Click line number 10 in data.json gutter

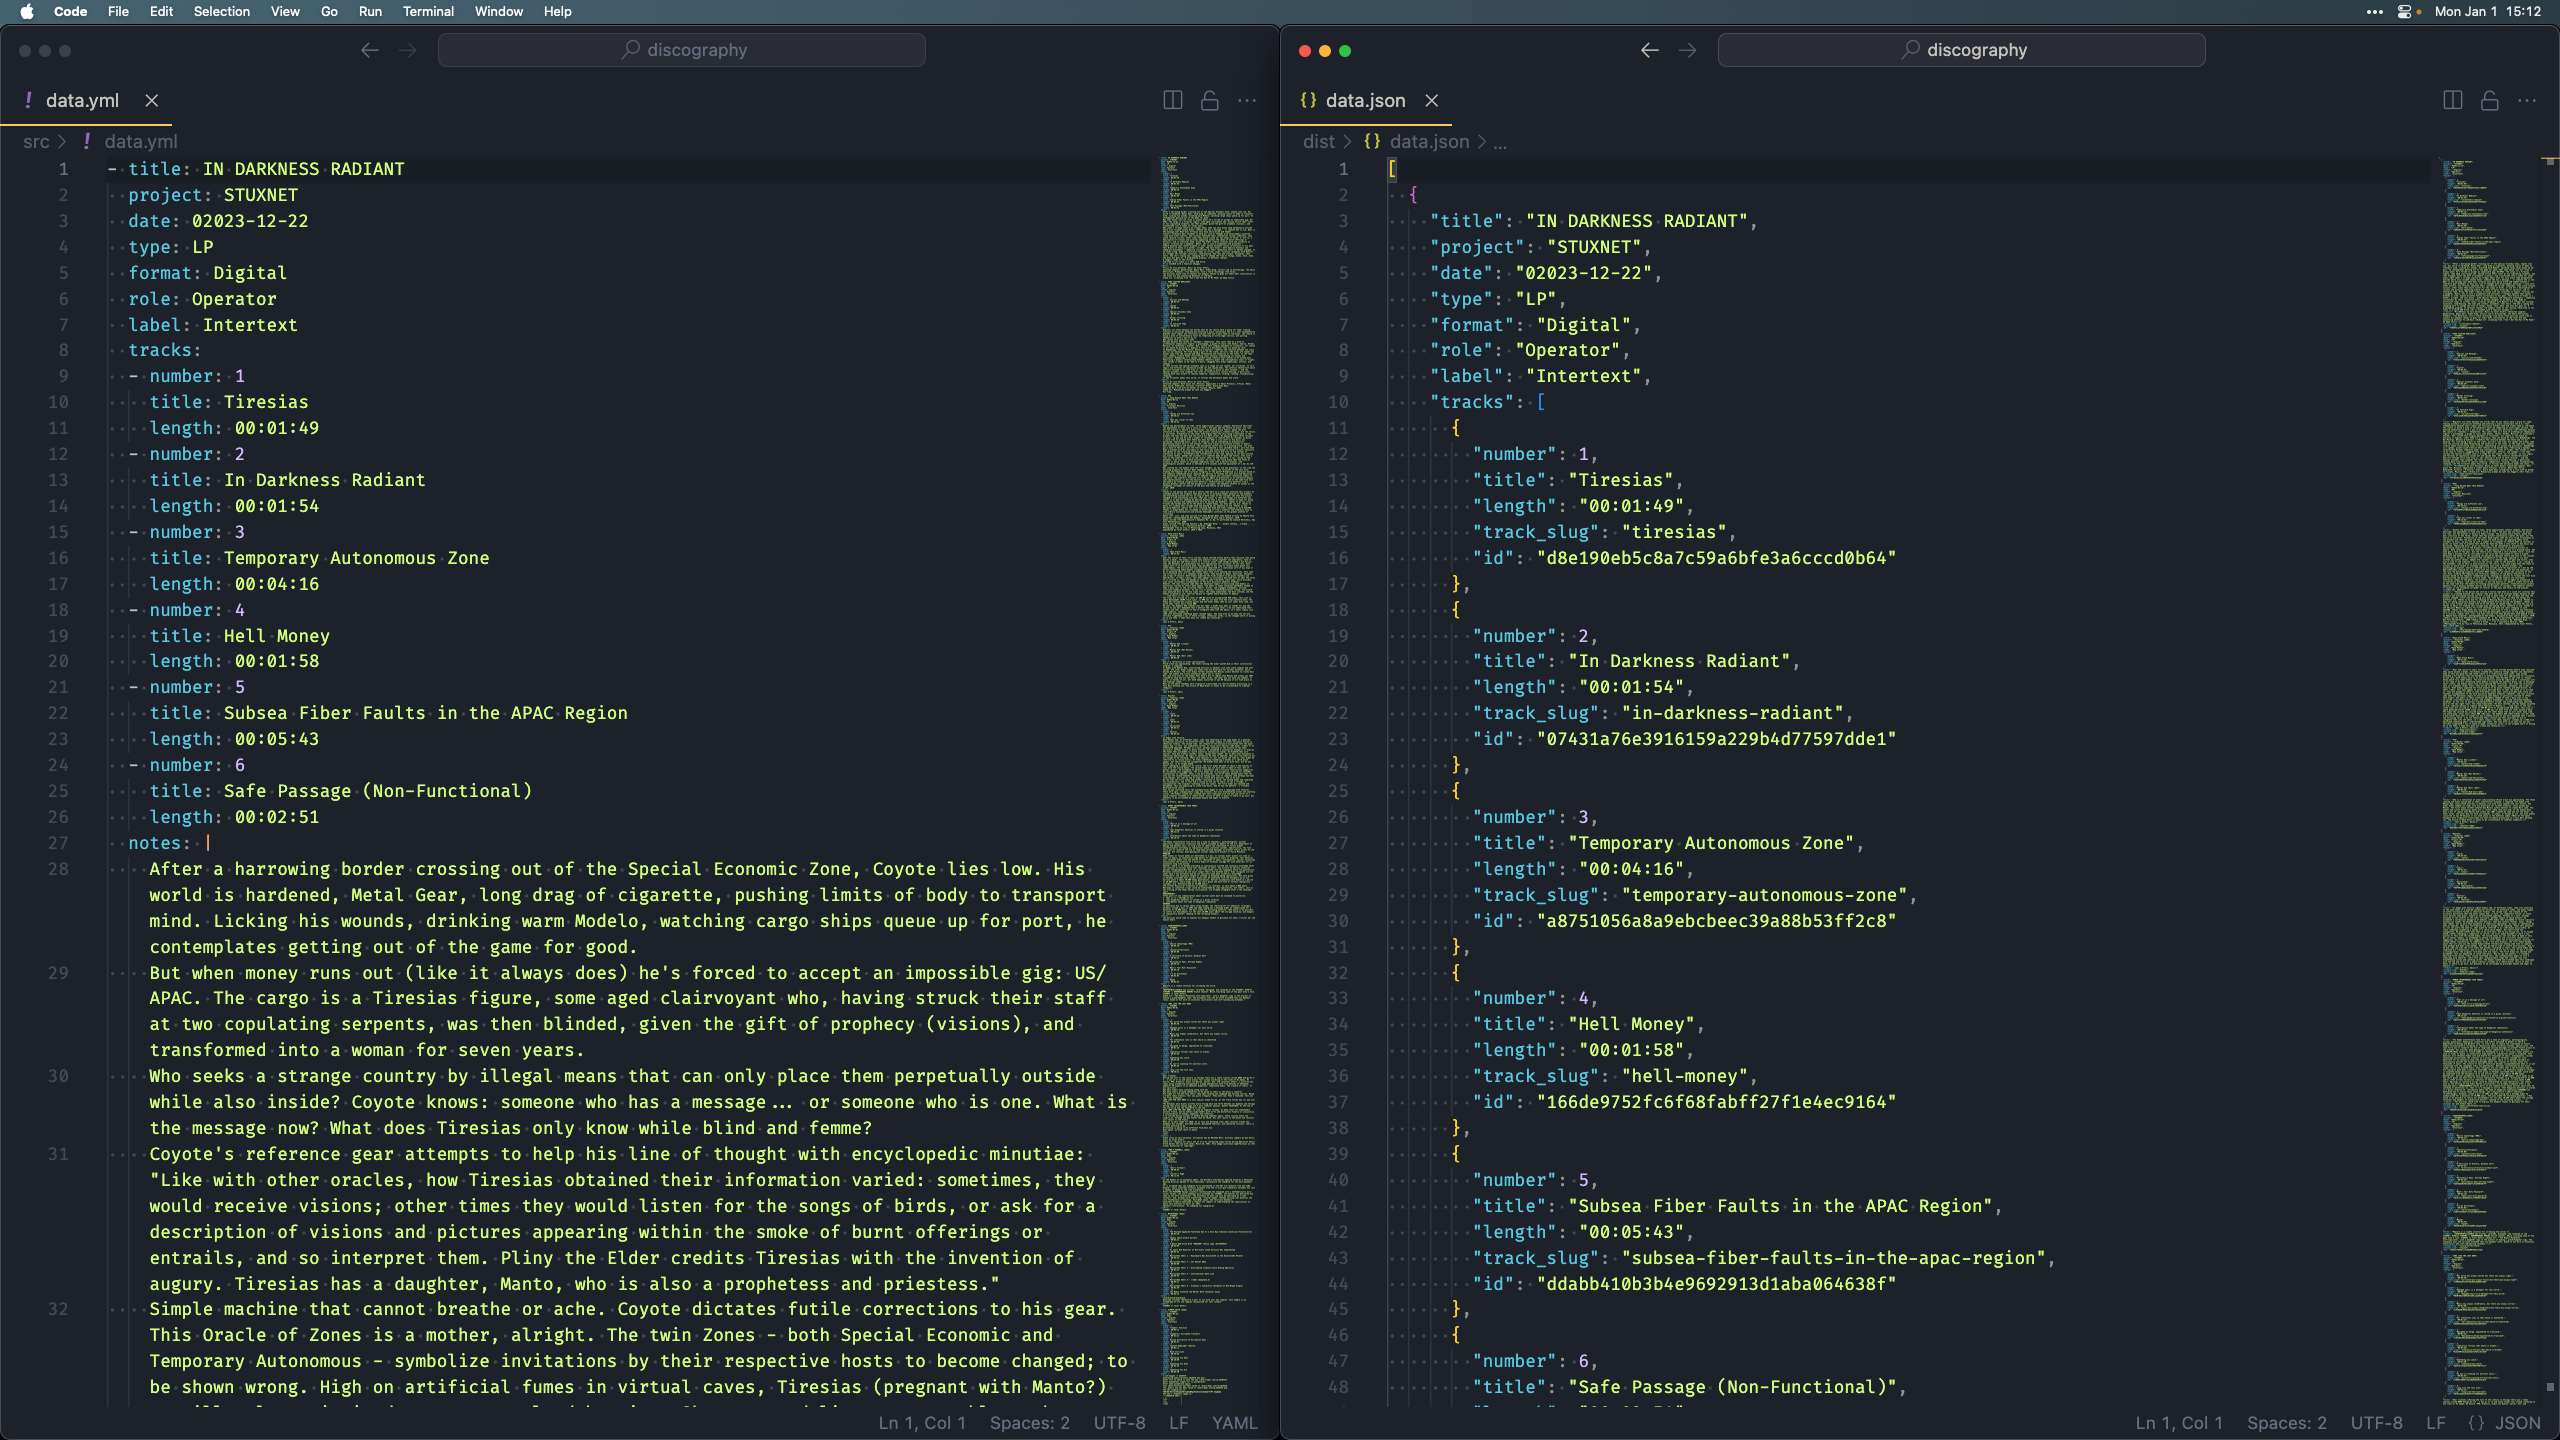(x=1337, y=402)
